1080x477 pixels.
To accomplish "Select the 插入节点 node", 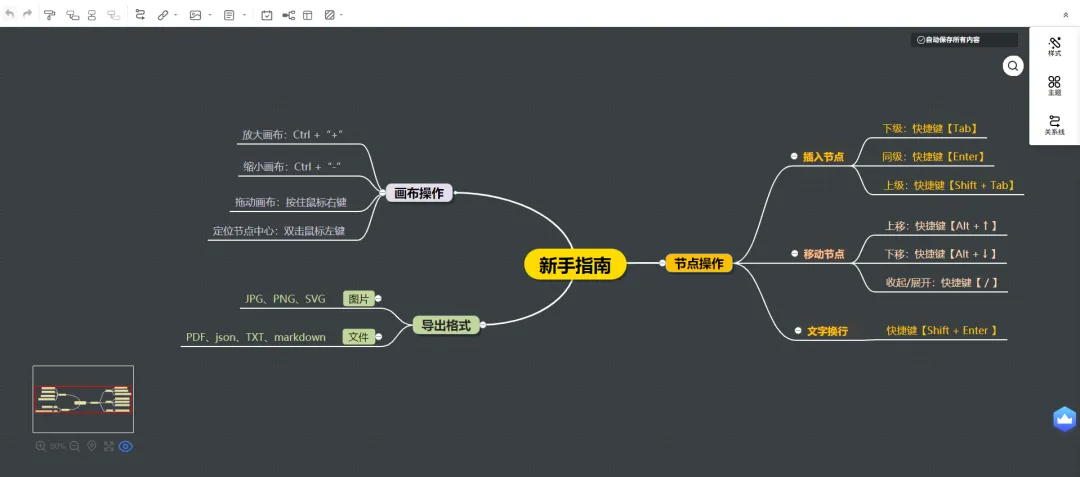I will (823, 157).
